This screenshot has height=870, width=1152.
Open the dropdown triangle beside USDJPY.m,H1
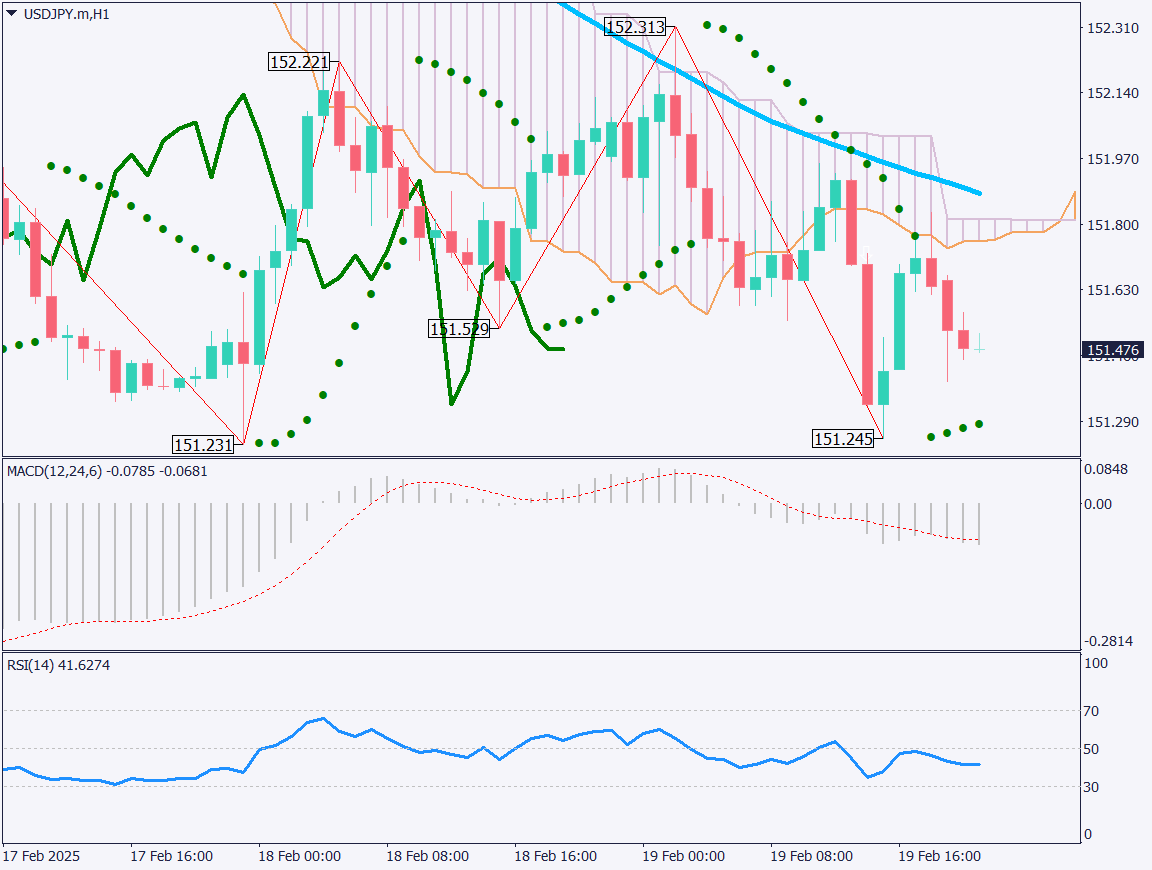click(x=11, y=14)
